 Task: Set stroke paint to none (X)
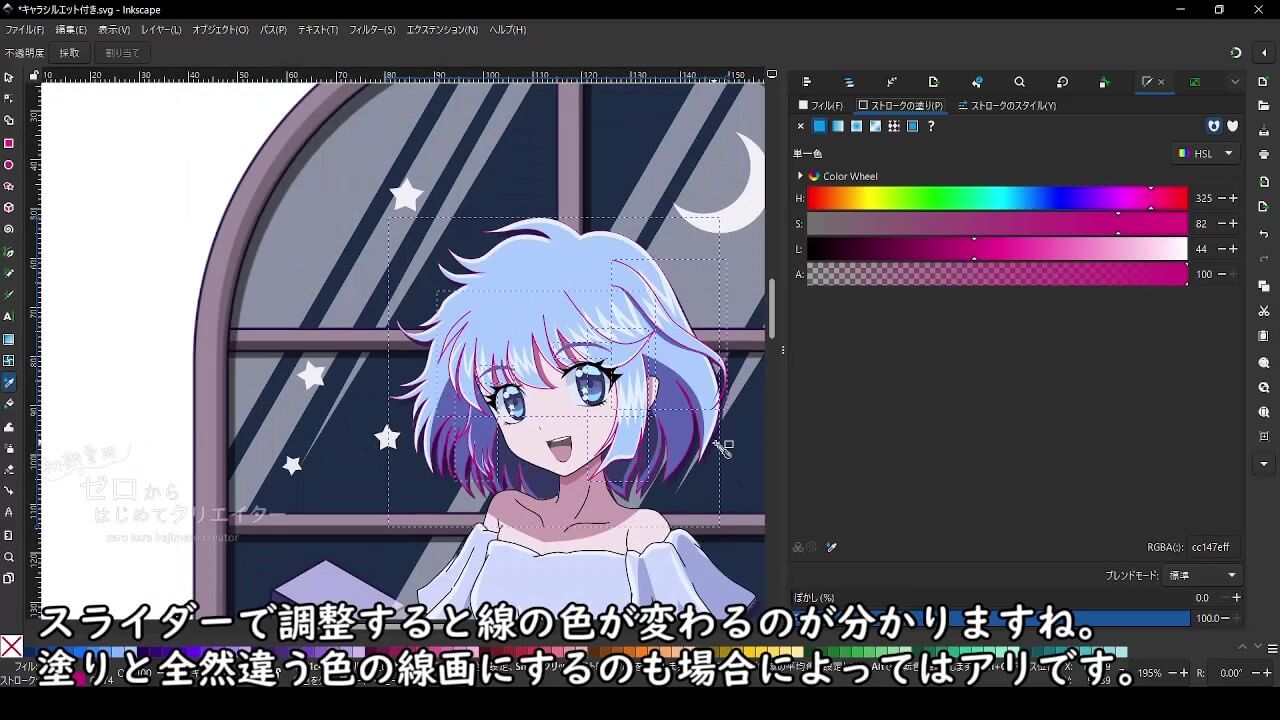(800, 126)
